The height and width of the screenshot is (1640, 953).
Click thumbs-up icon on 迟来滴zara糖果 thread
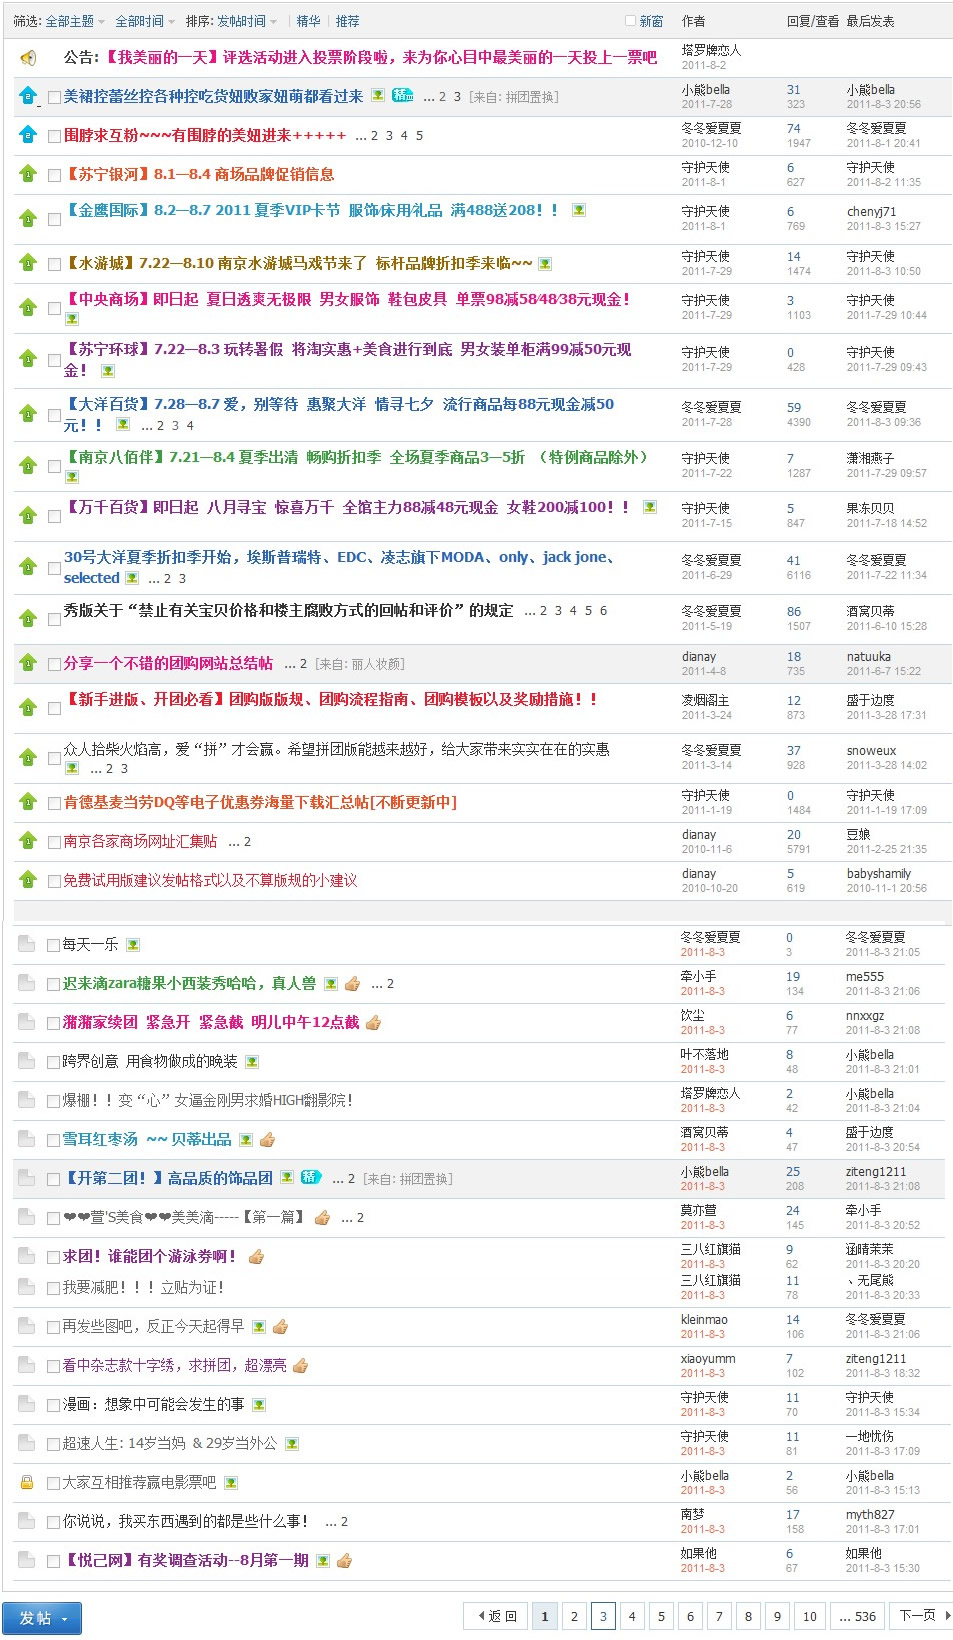tap(352, 984)
